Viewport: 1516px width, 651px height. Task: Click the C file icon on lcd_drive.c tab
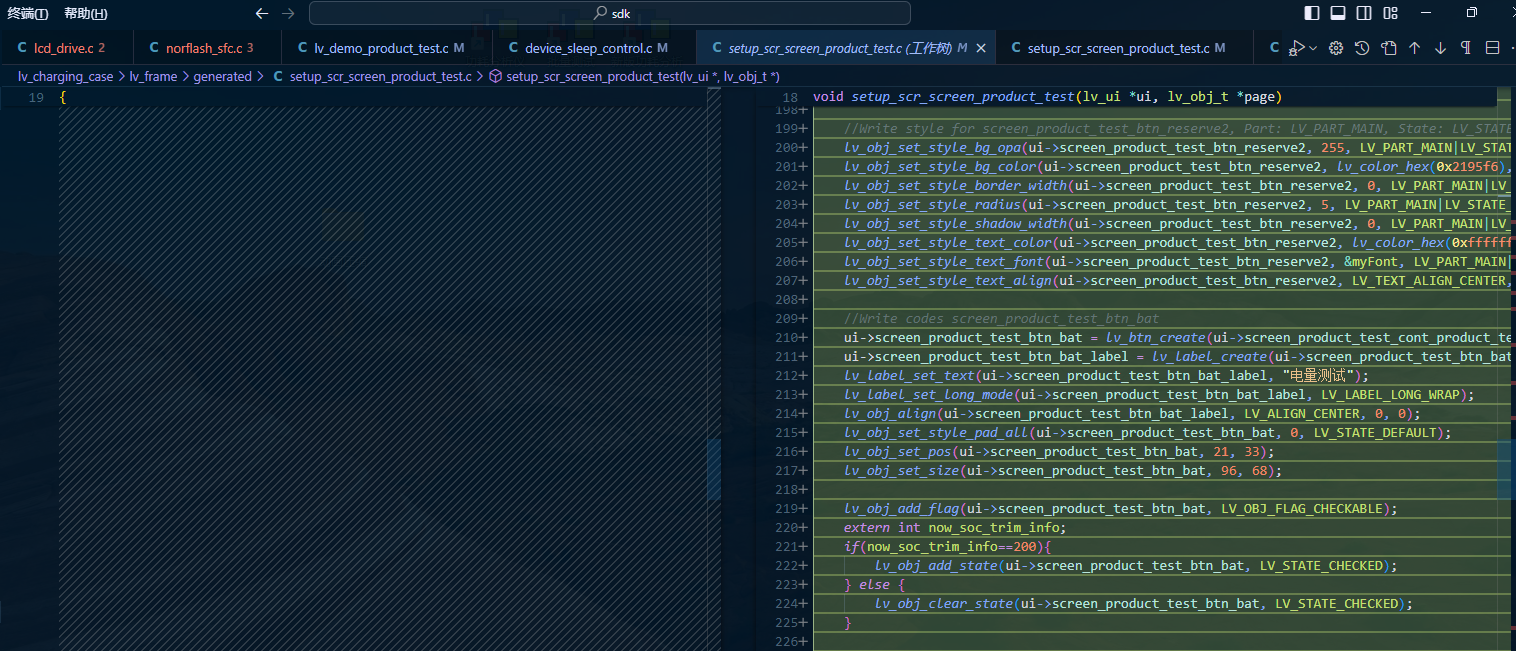pos(22,48)
